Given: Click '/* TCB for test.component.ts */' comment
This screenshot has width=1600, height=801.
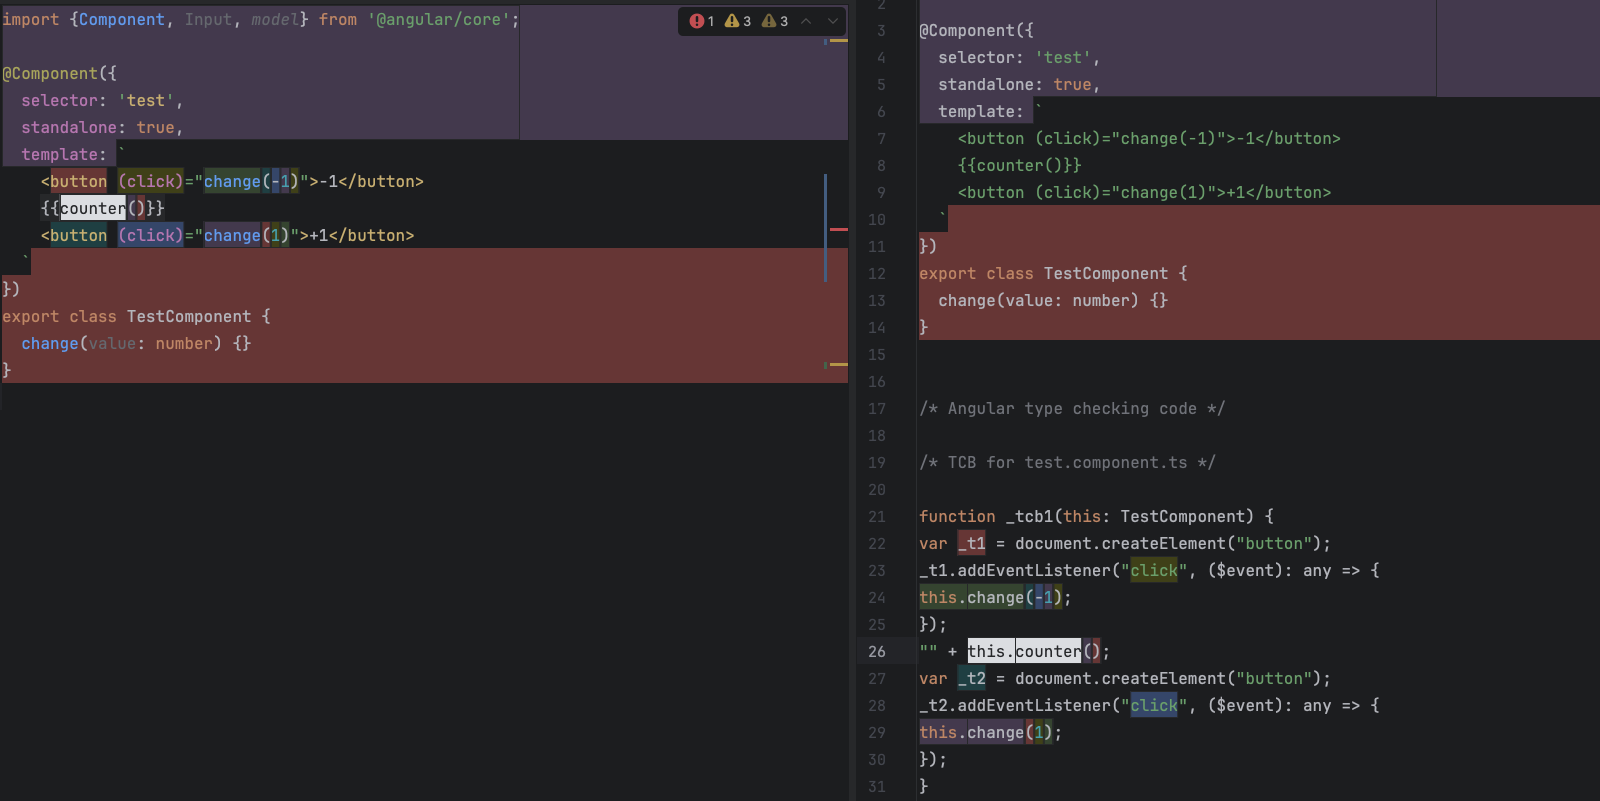Looking at the screenshot, I should pyautogui.click(x=1067, y=462).
